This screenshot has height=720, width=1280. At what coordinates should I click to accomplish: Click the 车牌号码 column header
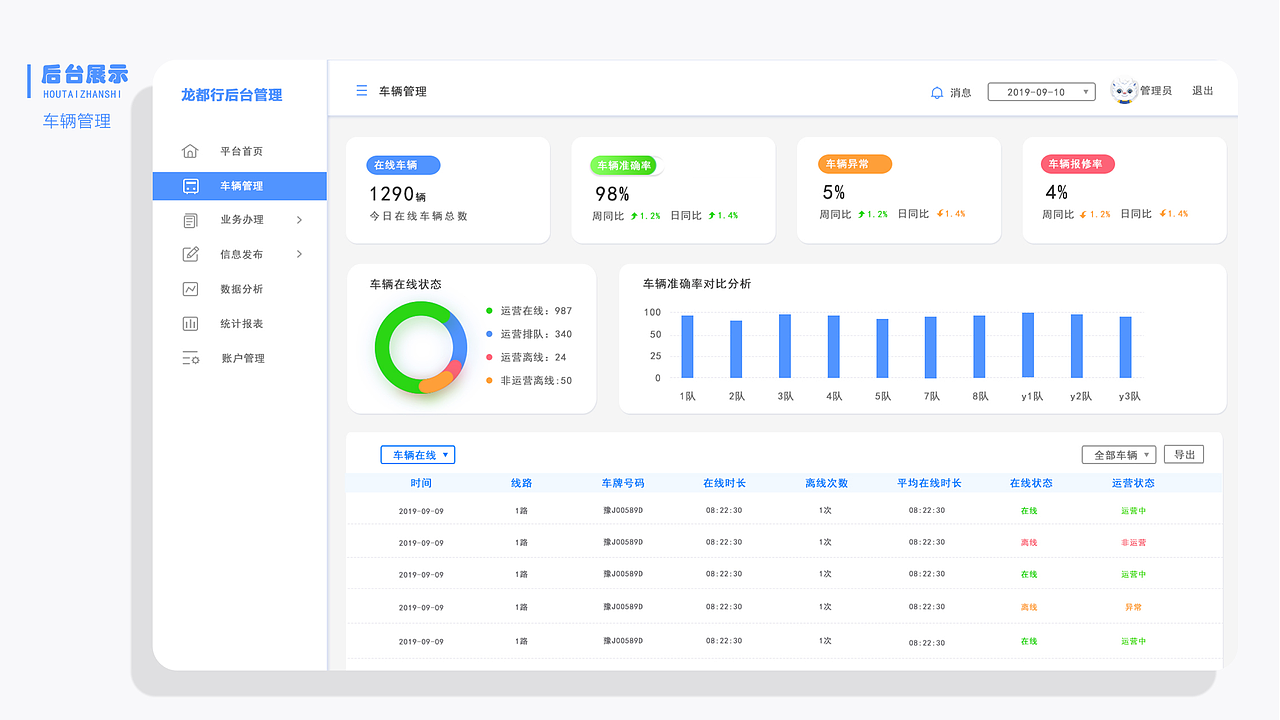tap(623, 483)
